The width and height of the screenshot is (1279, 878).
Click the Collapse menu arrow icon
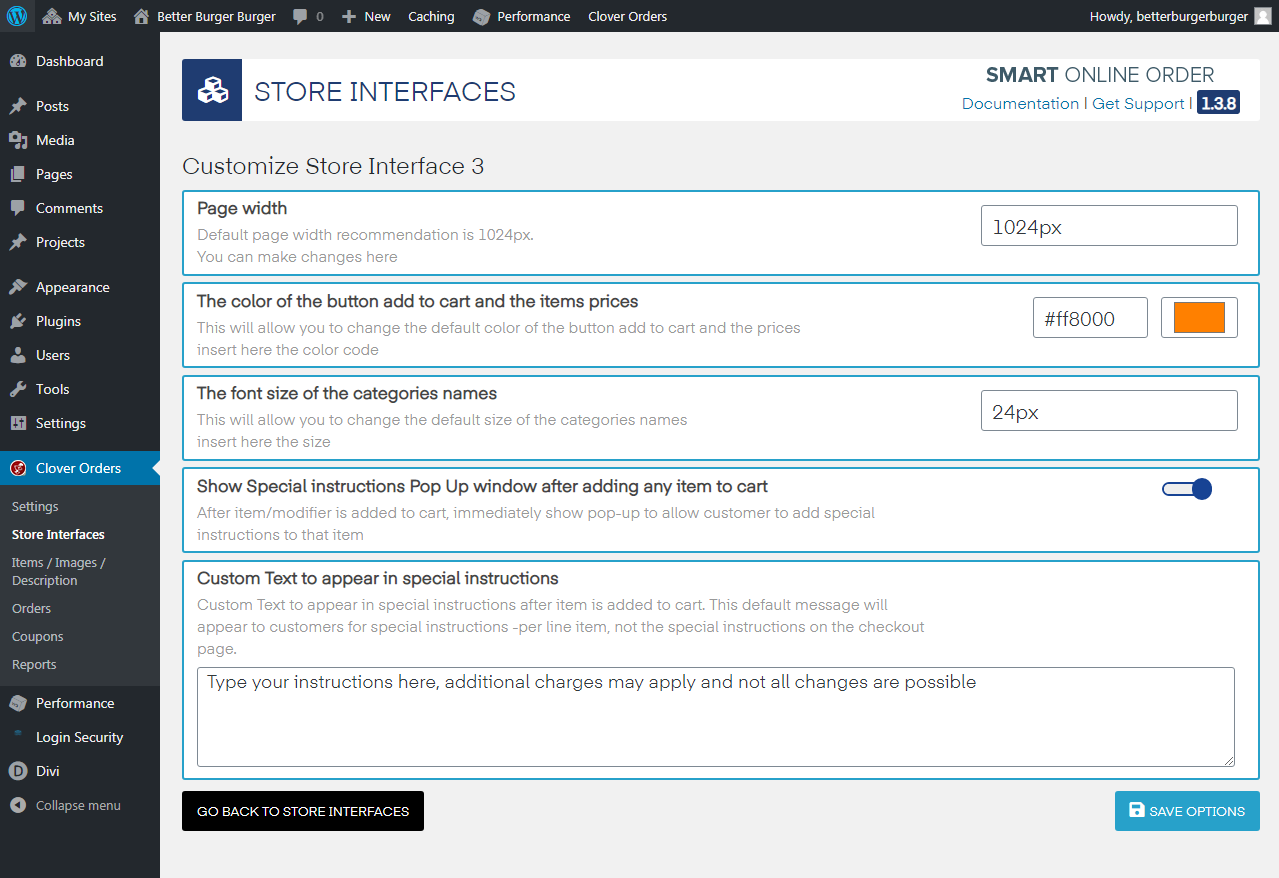[x=18, y=805]
